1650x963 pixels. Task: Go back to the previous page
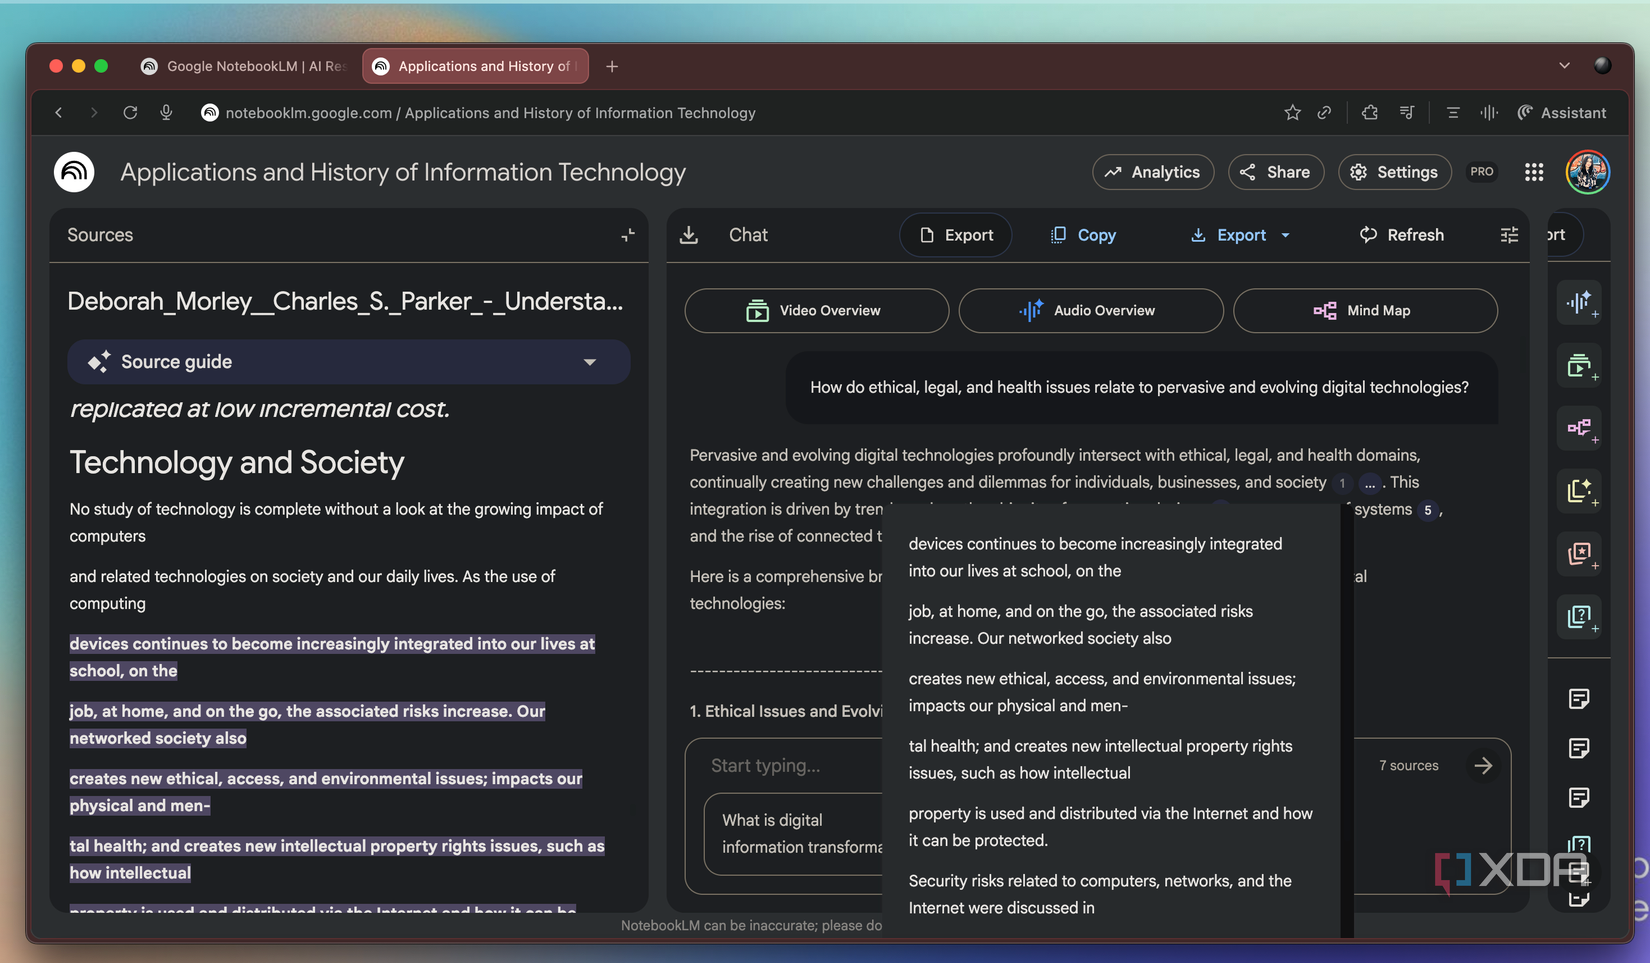[x=59, y=113]
